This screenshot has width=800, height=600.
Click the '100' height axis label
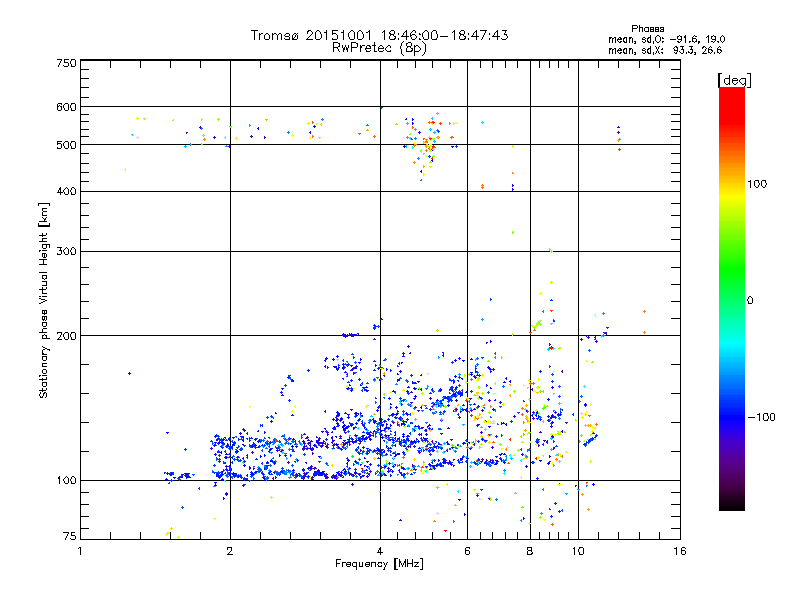coord(66,481)
